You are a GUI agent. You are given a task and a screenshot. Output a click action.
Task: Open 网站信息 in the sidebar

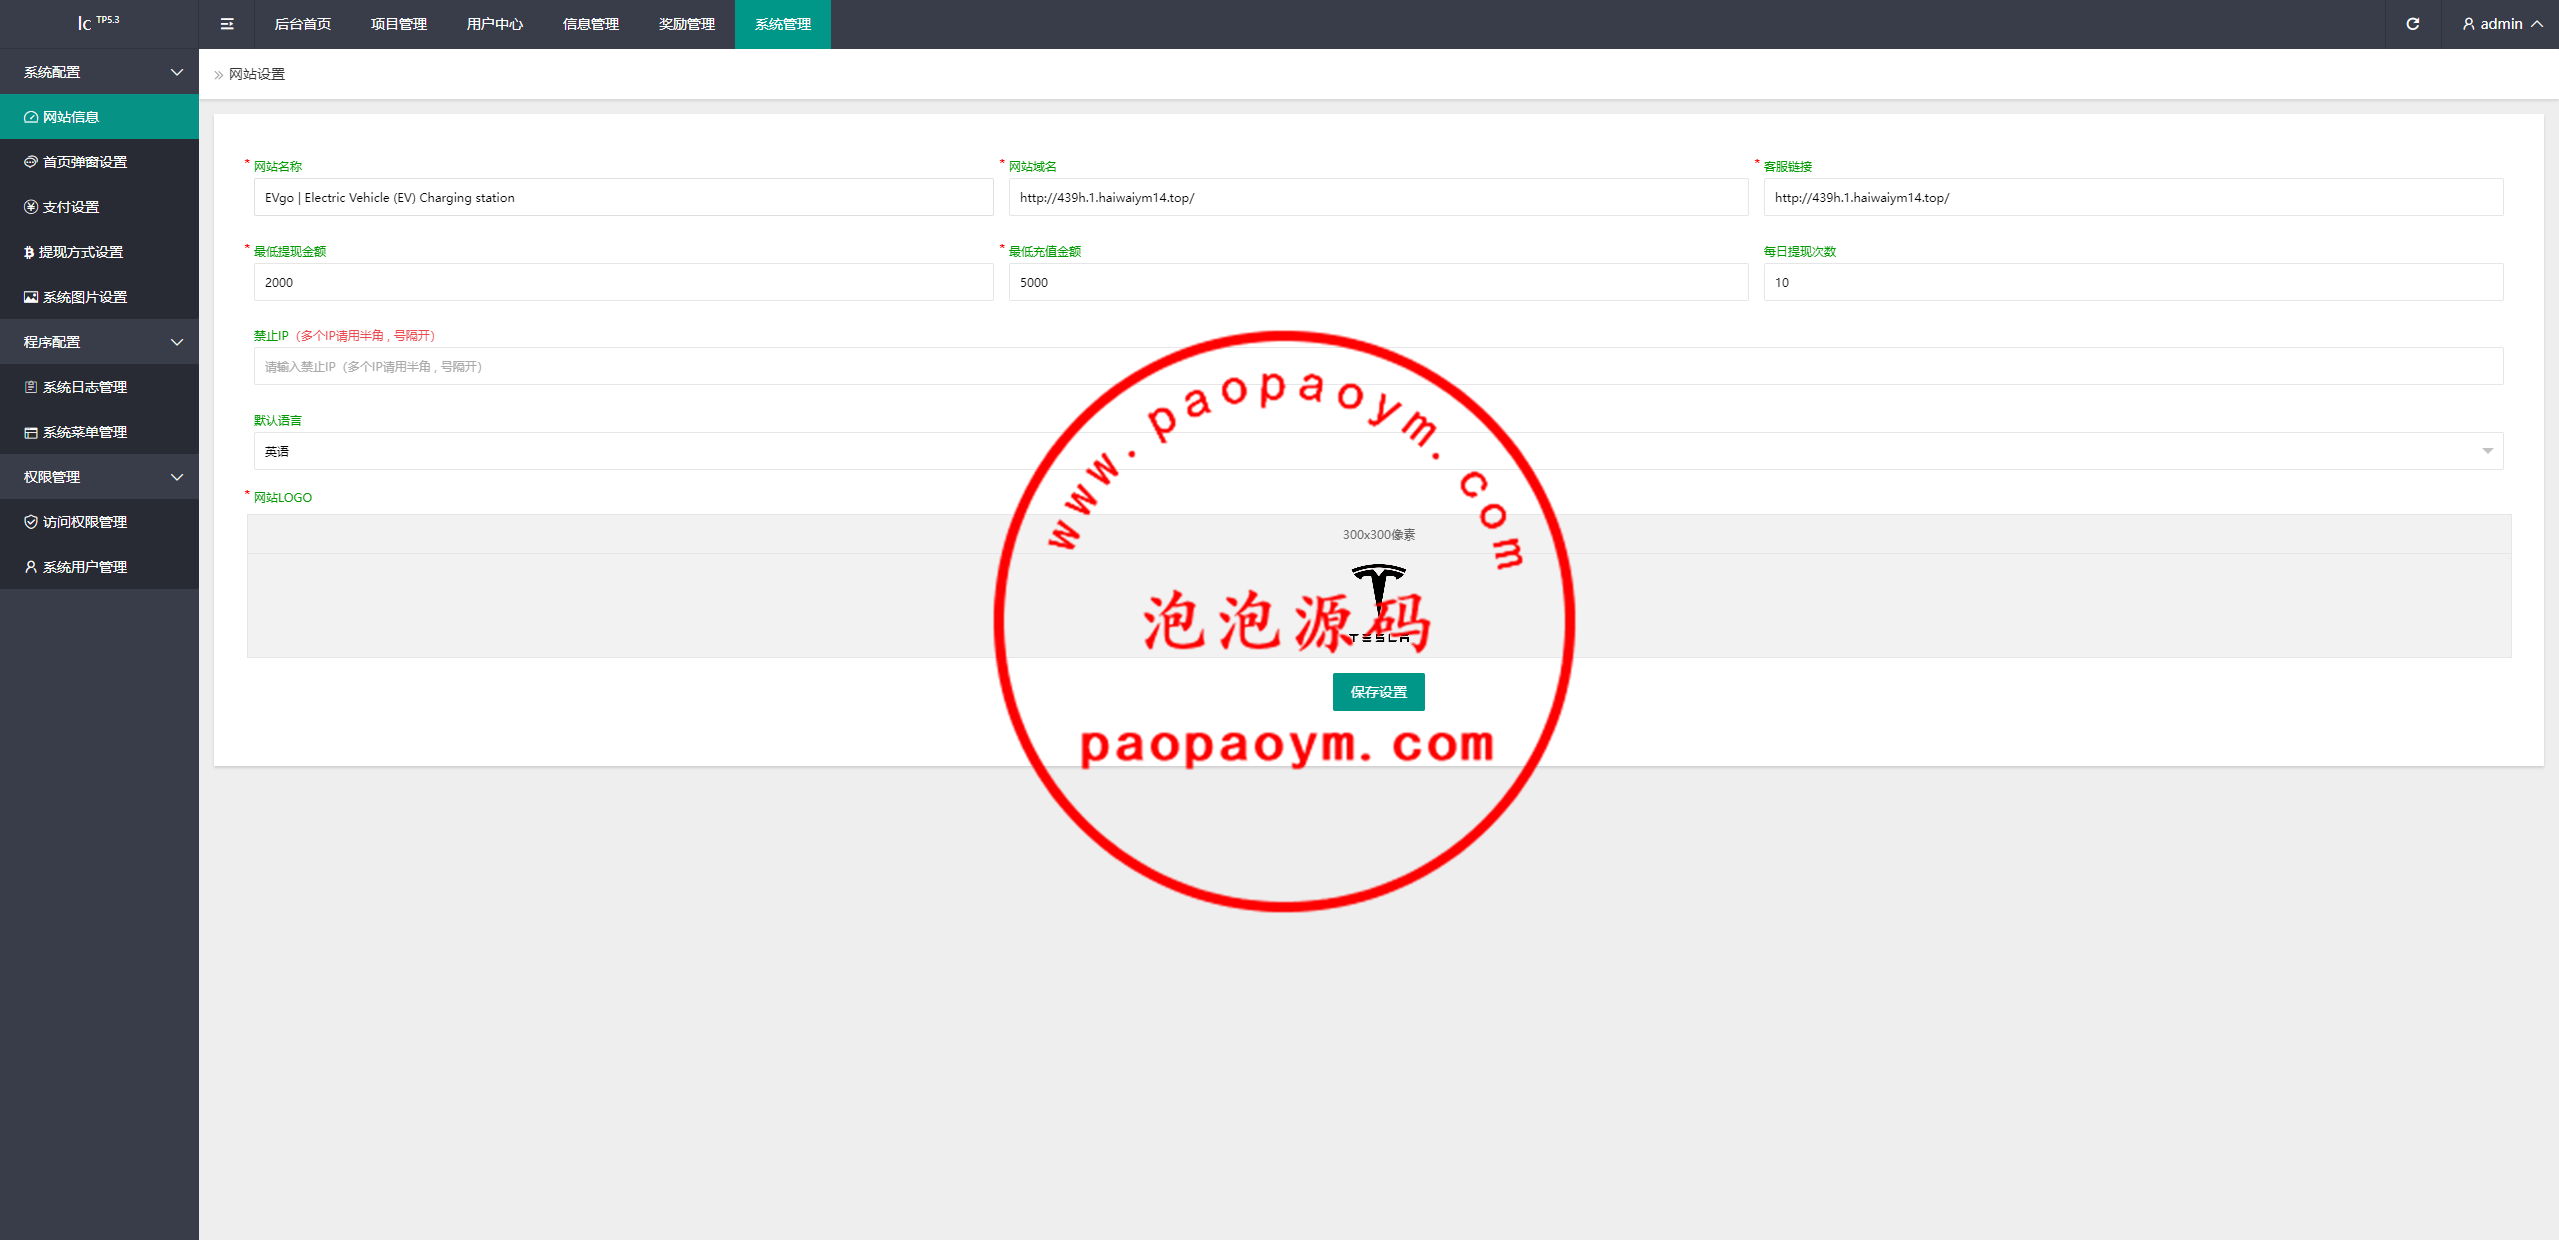(x=99, y=117)
